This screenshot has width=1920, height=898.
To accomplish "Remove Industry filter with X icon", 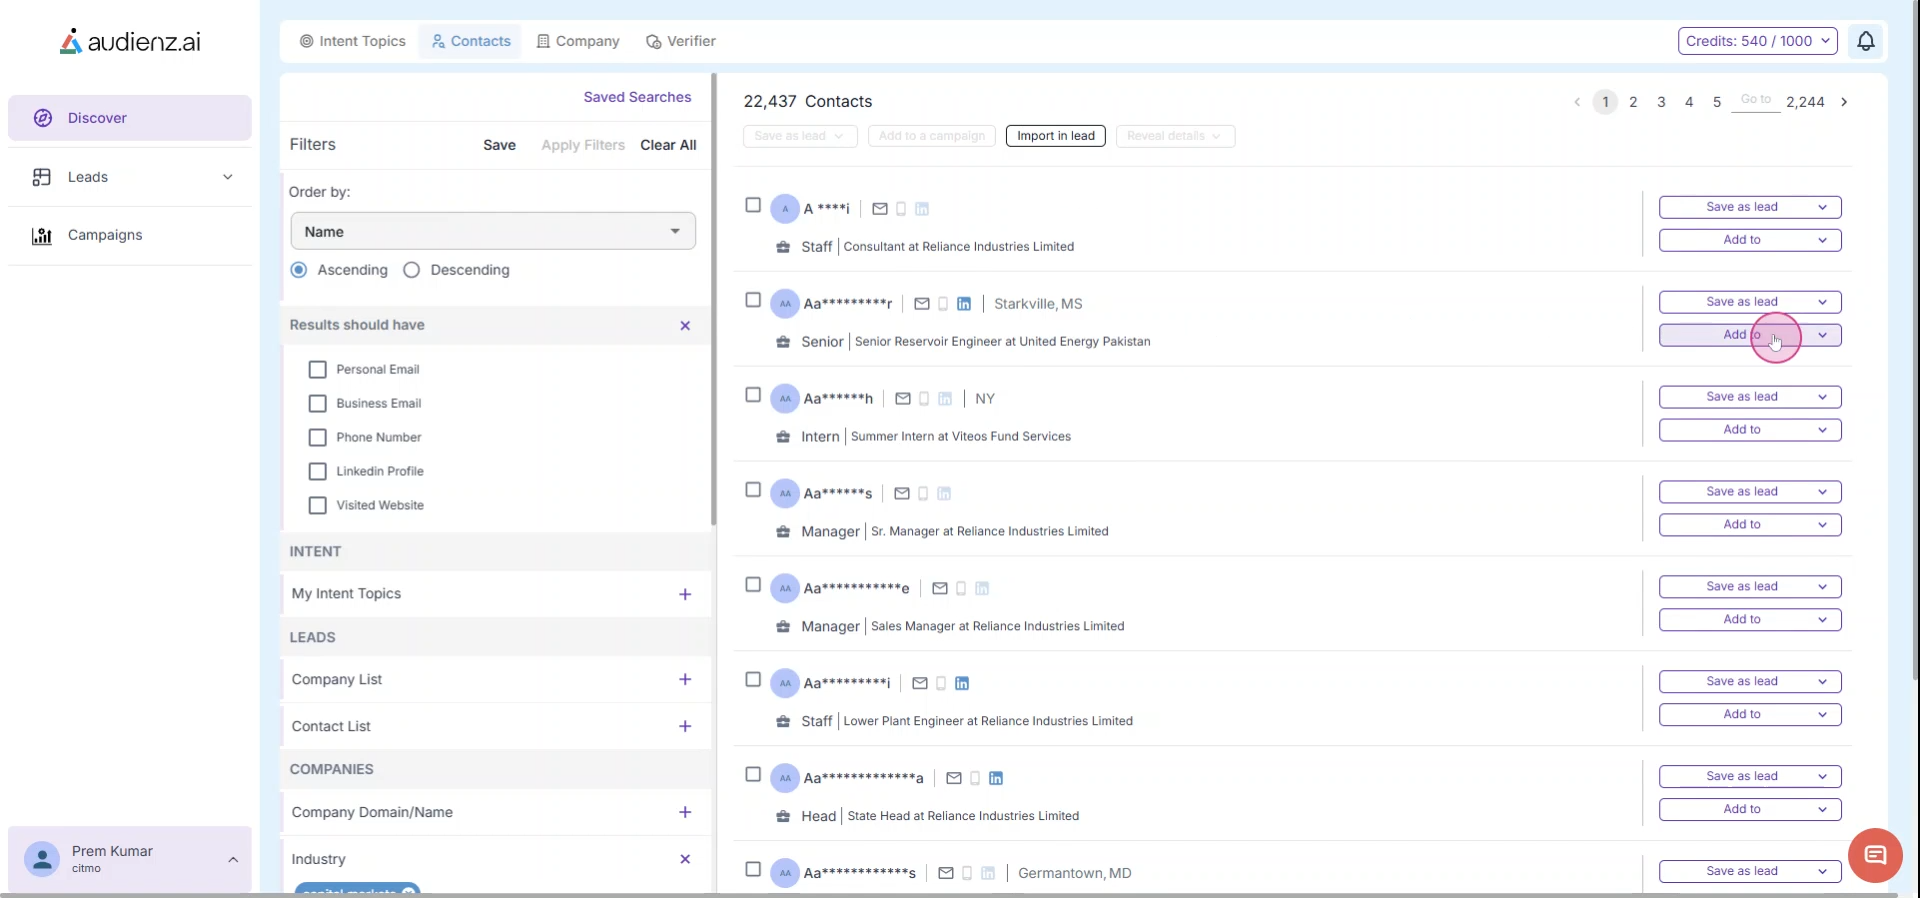I will (x=685, y=859).
